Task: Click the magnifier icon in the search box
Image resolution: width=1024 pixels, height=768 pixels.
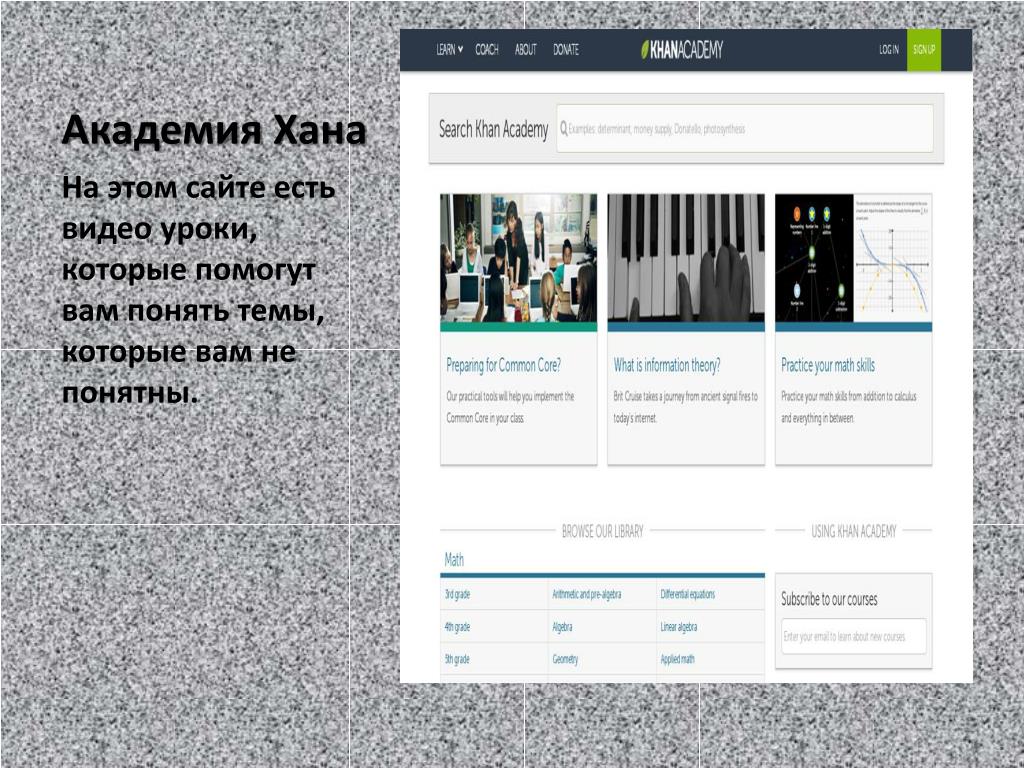Action: pos(564,129)
